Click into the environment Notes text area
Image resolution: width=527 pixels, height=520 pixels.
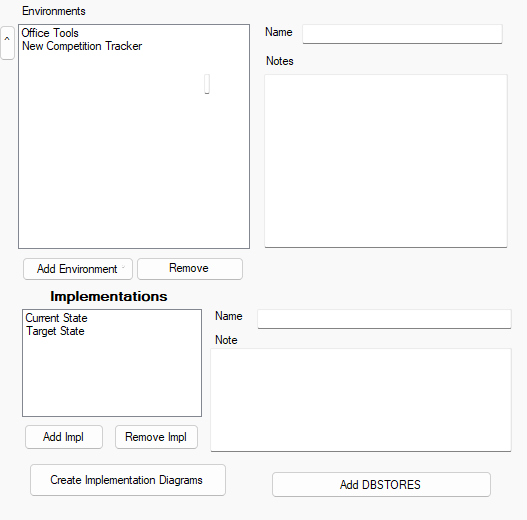[386, 161]
